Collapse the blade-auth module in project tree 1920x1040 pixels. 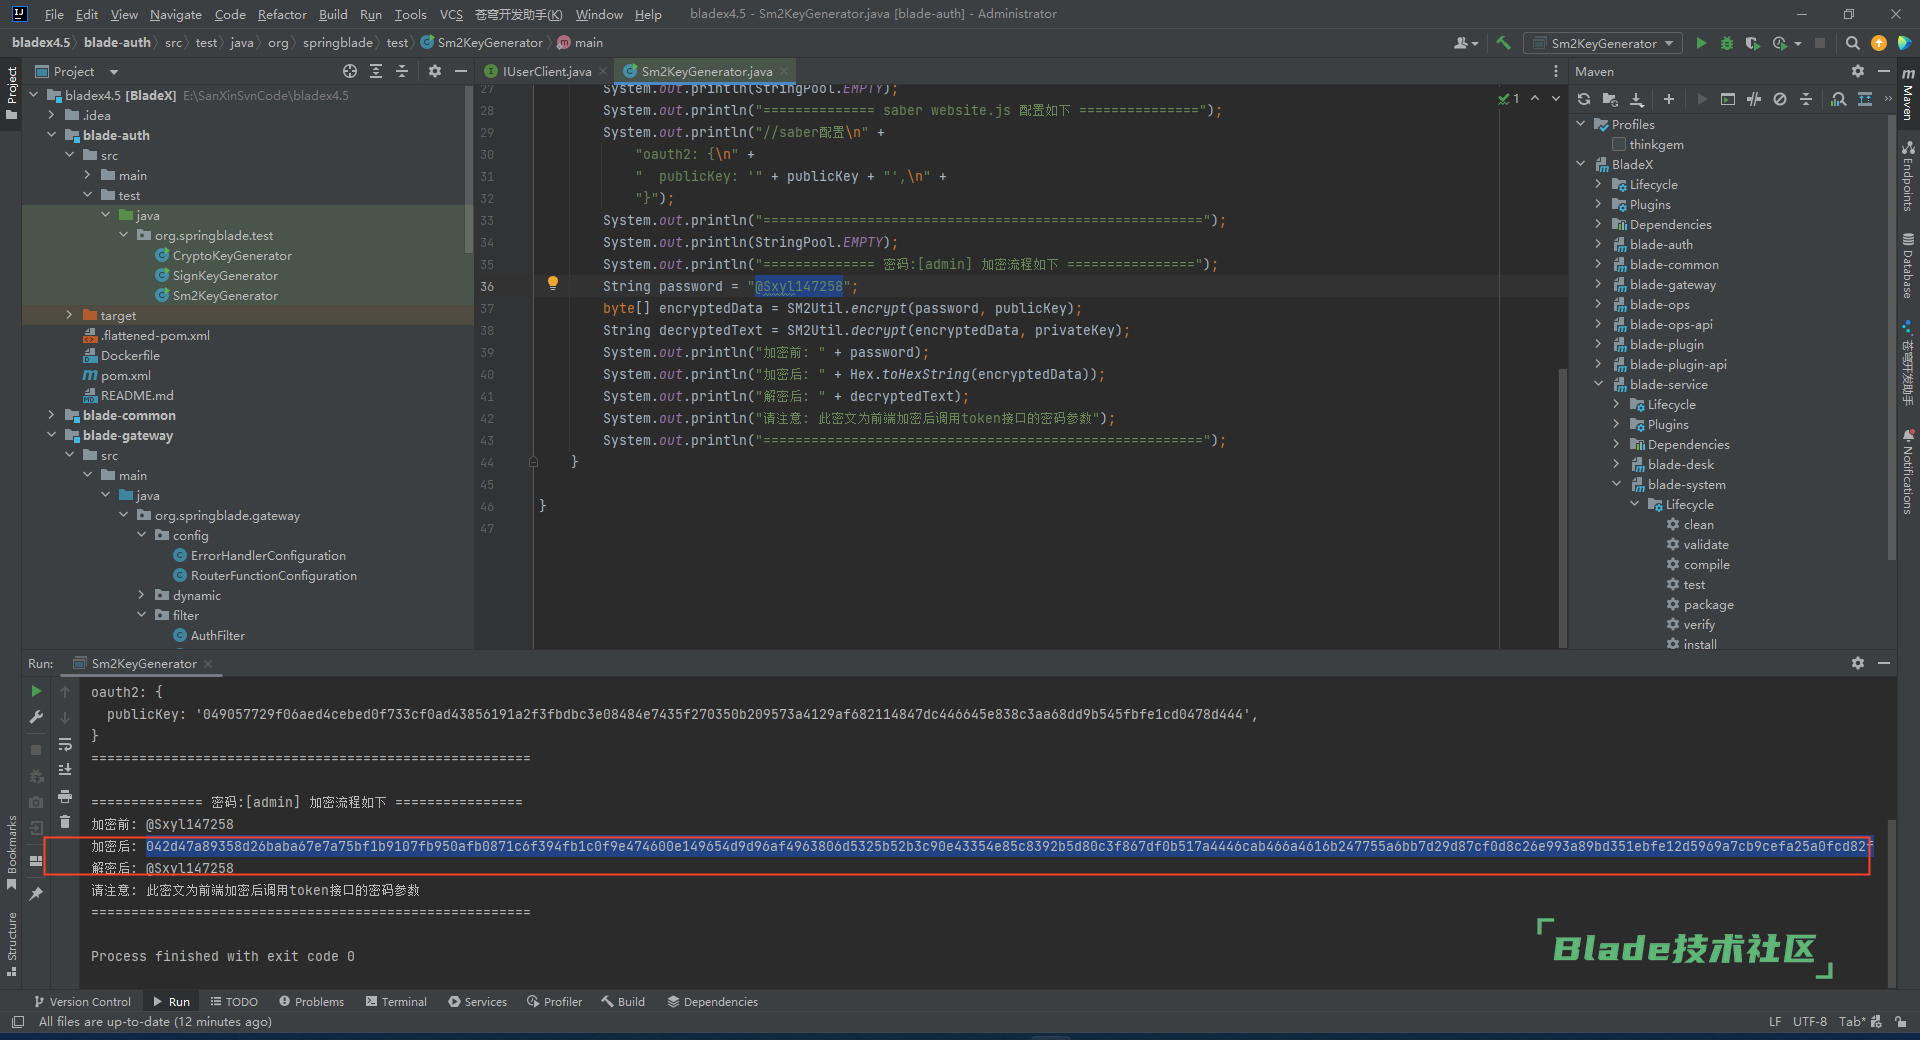click(51, 135)
